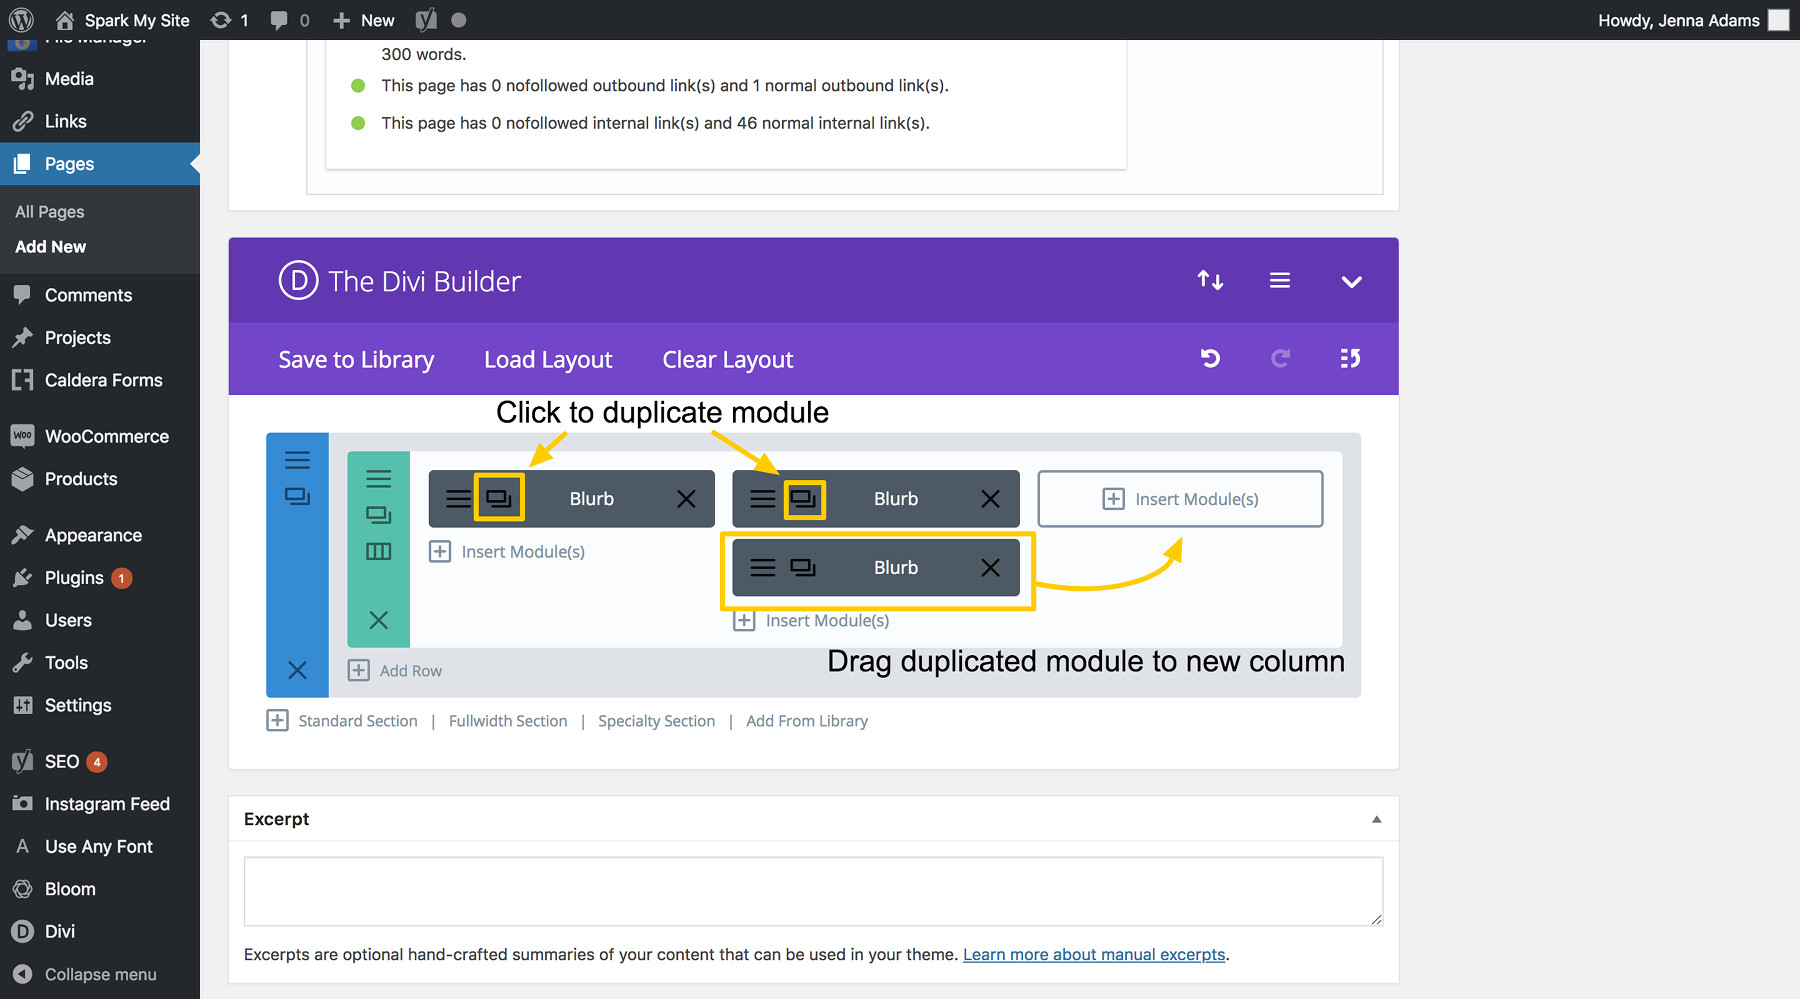The width and height of the screenshot is (1800, 999).
Task: Click the Yoast SEO icon in admin bar
Action: tap(426, 20)
